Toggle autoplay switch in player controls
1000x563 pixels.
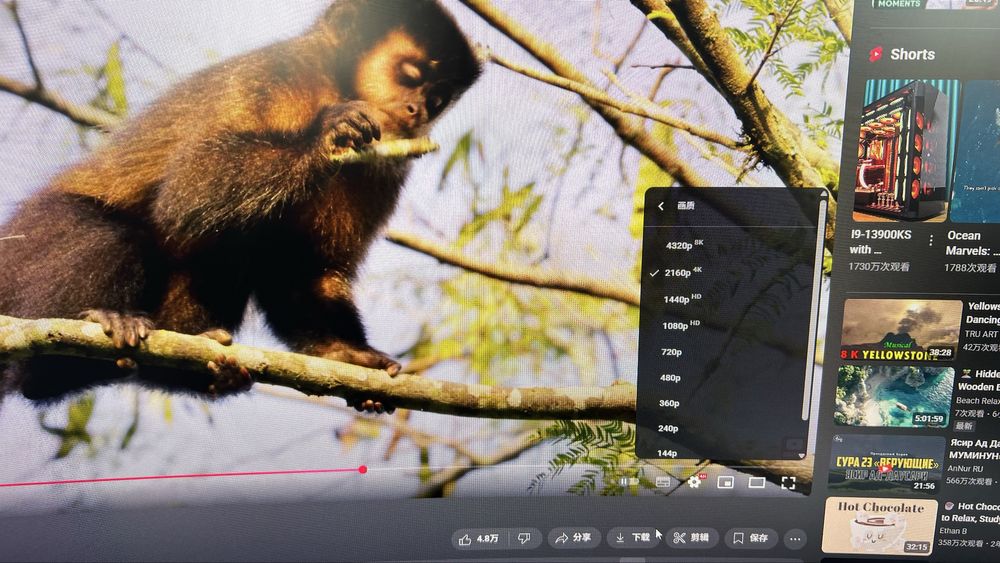629,481
